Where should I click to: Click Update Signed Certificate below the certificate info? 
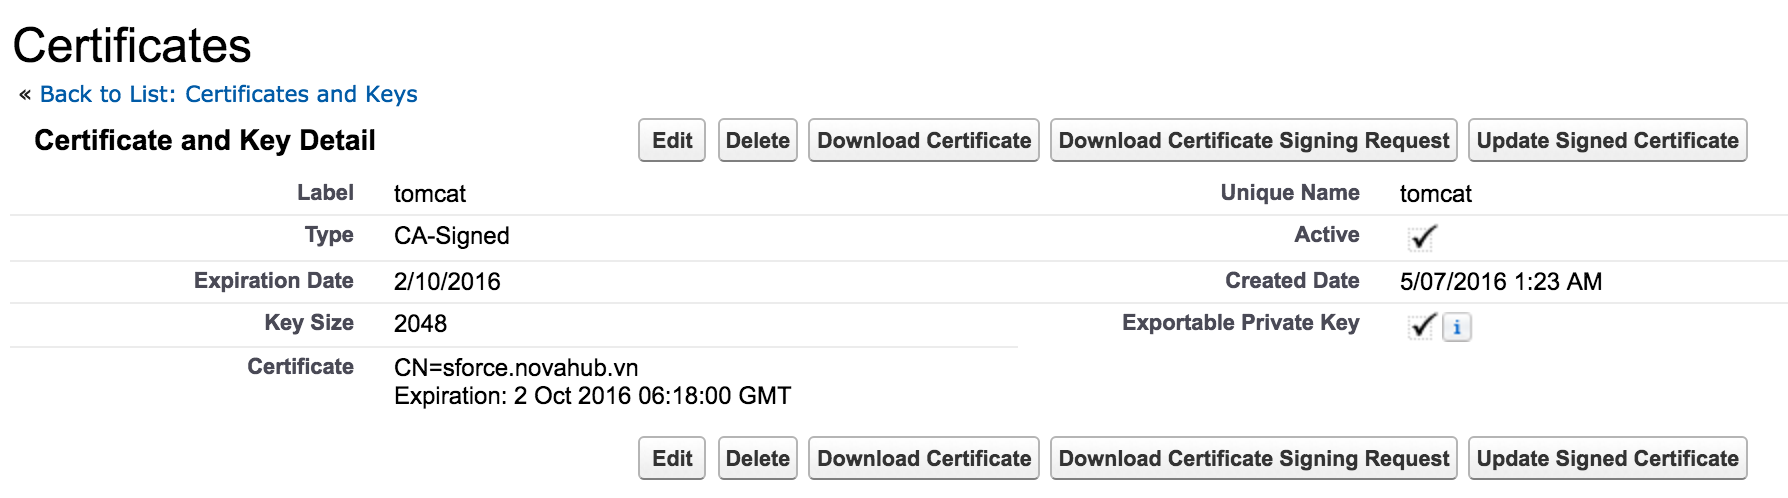tap(1607, 459)
